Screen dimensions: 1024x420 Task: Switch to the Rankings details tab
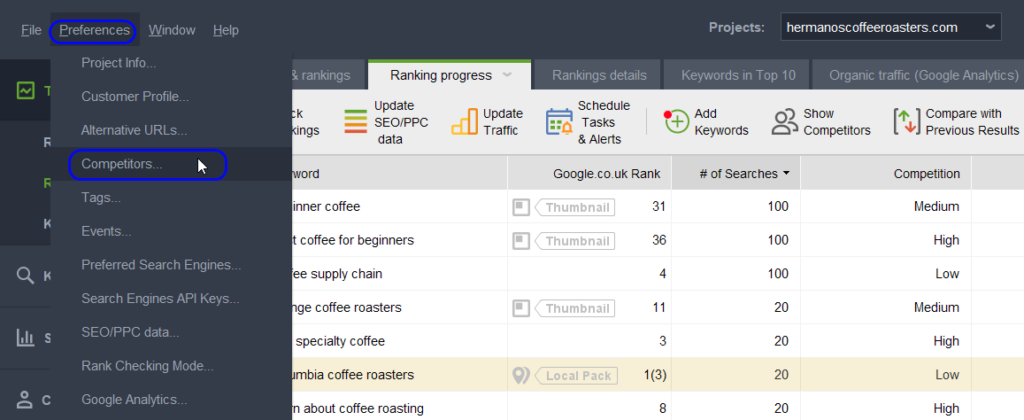(599, 75)
